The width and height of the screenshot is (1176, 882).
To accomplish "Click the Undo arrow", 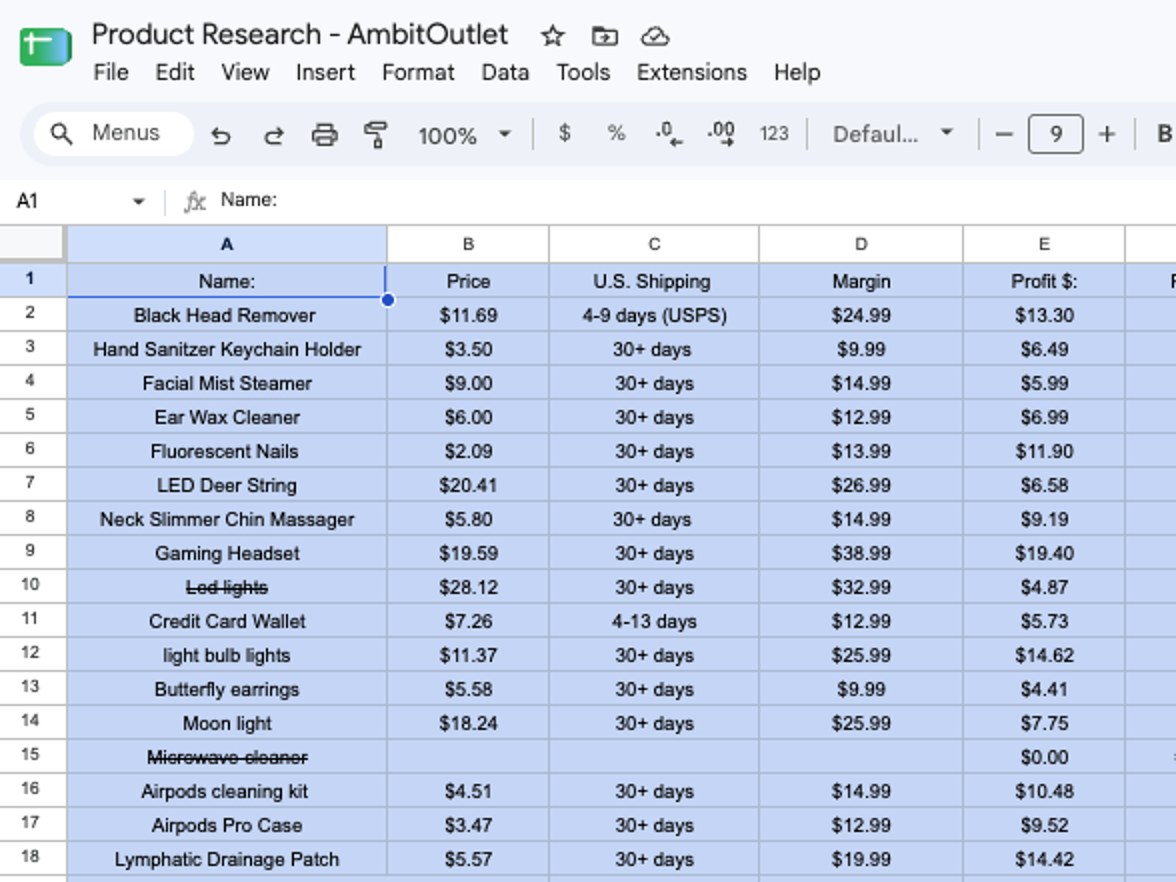I will point(220,135).
